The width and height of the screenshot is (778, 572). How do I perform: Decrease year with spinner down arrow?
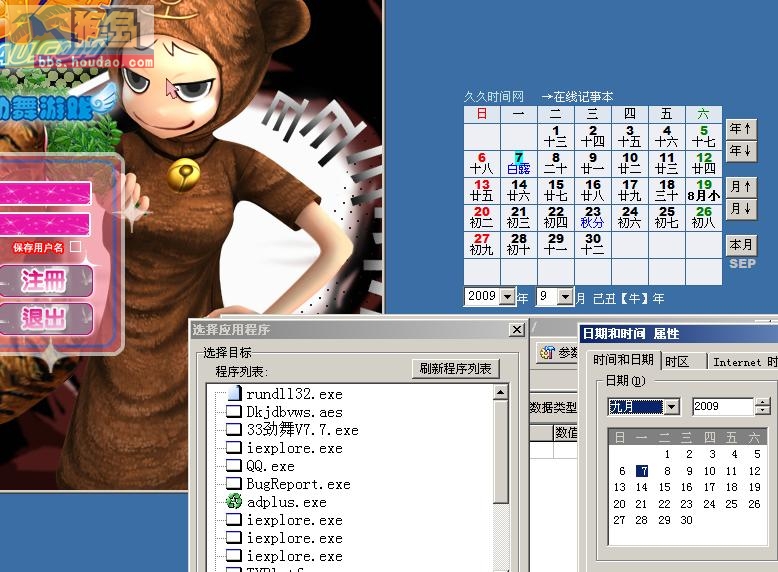pos(762,411)
